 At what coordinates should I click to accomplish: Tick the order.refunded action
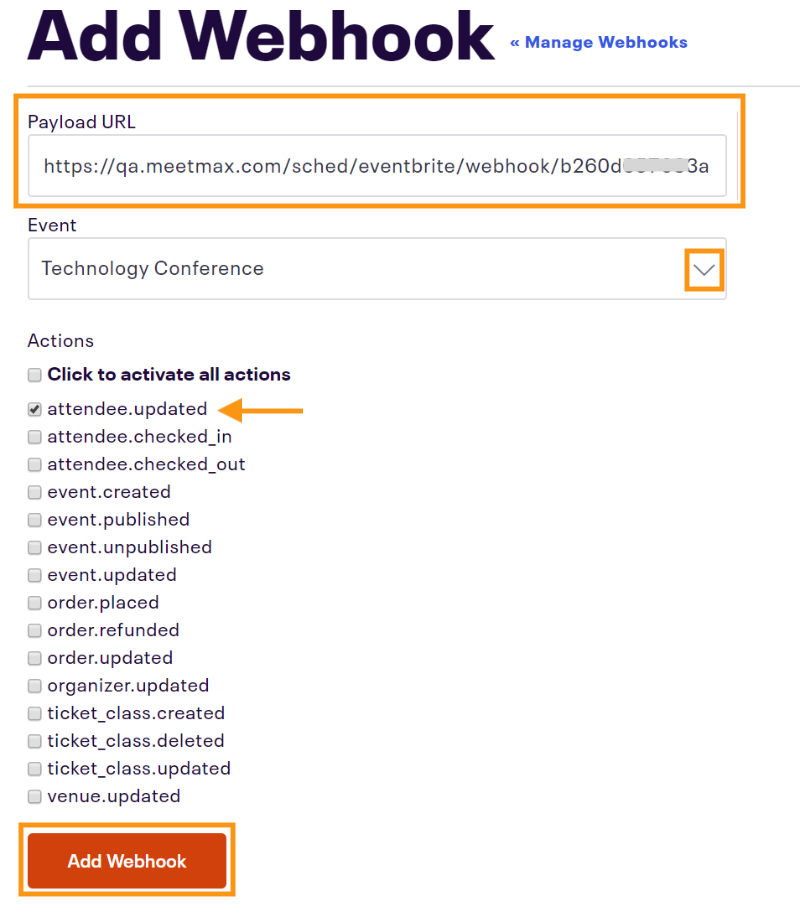click(x=35, y=631)
